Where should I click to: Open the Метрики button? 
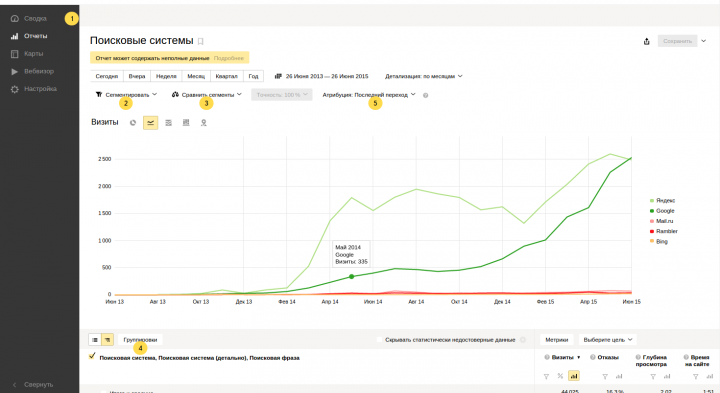[557, 340]
